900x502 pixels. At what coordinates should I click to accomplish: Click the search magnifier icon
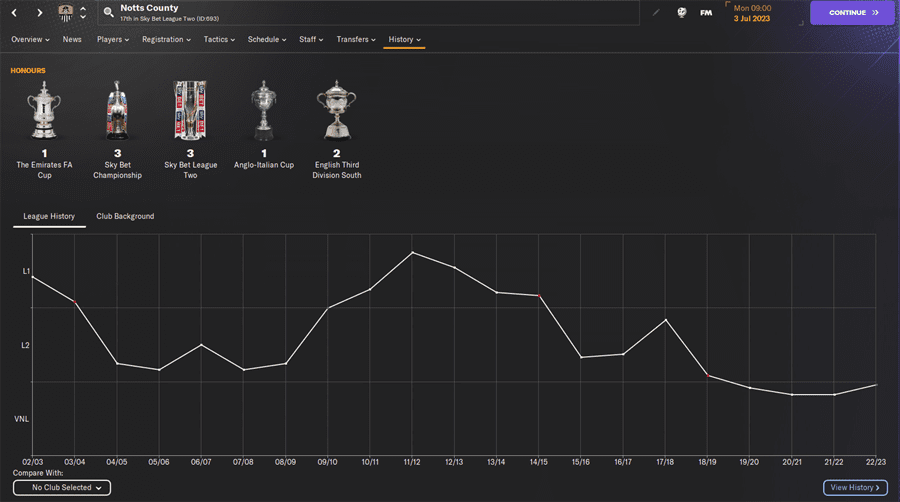[x=108, y=13]
